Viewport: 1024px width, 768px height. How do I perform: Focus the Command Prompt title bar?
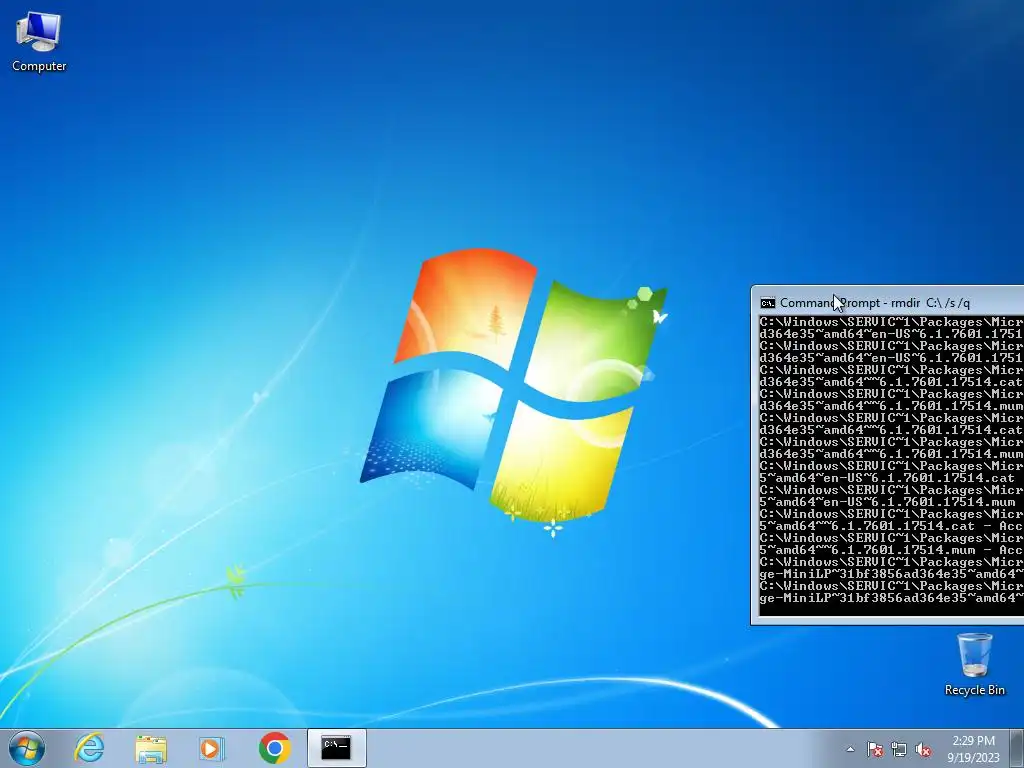coord(888,303)
